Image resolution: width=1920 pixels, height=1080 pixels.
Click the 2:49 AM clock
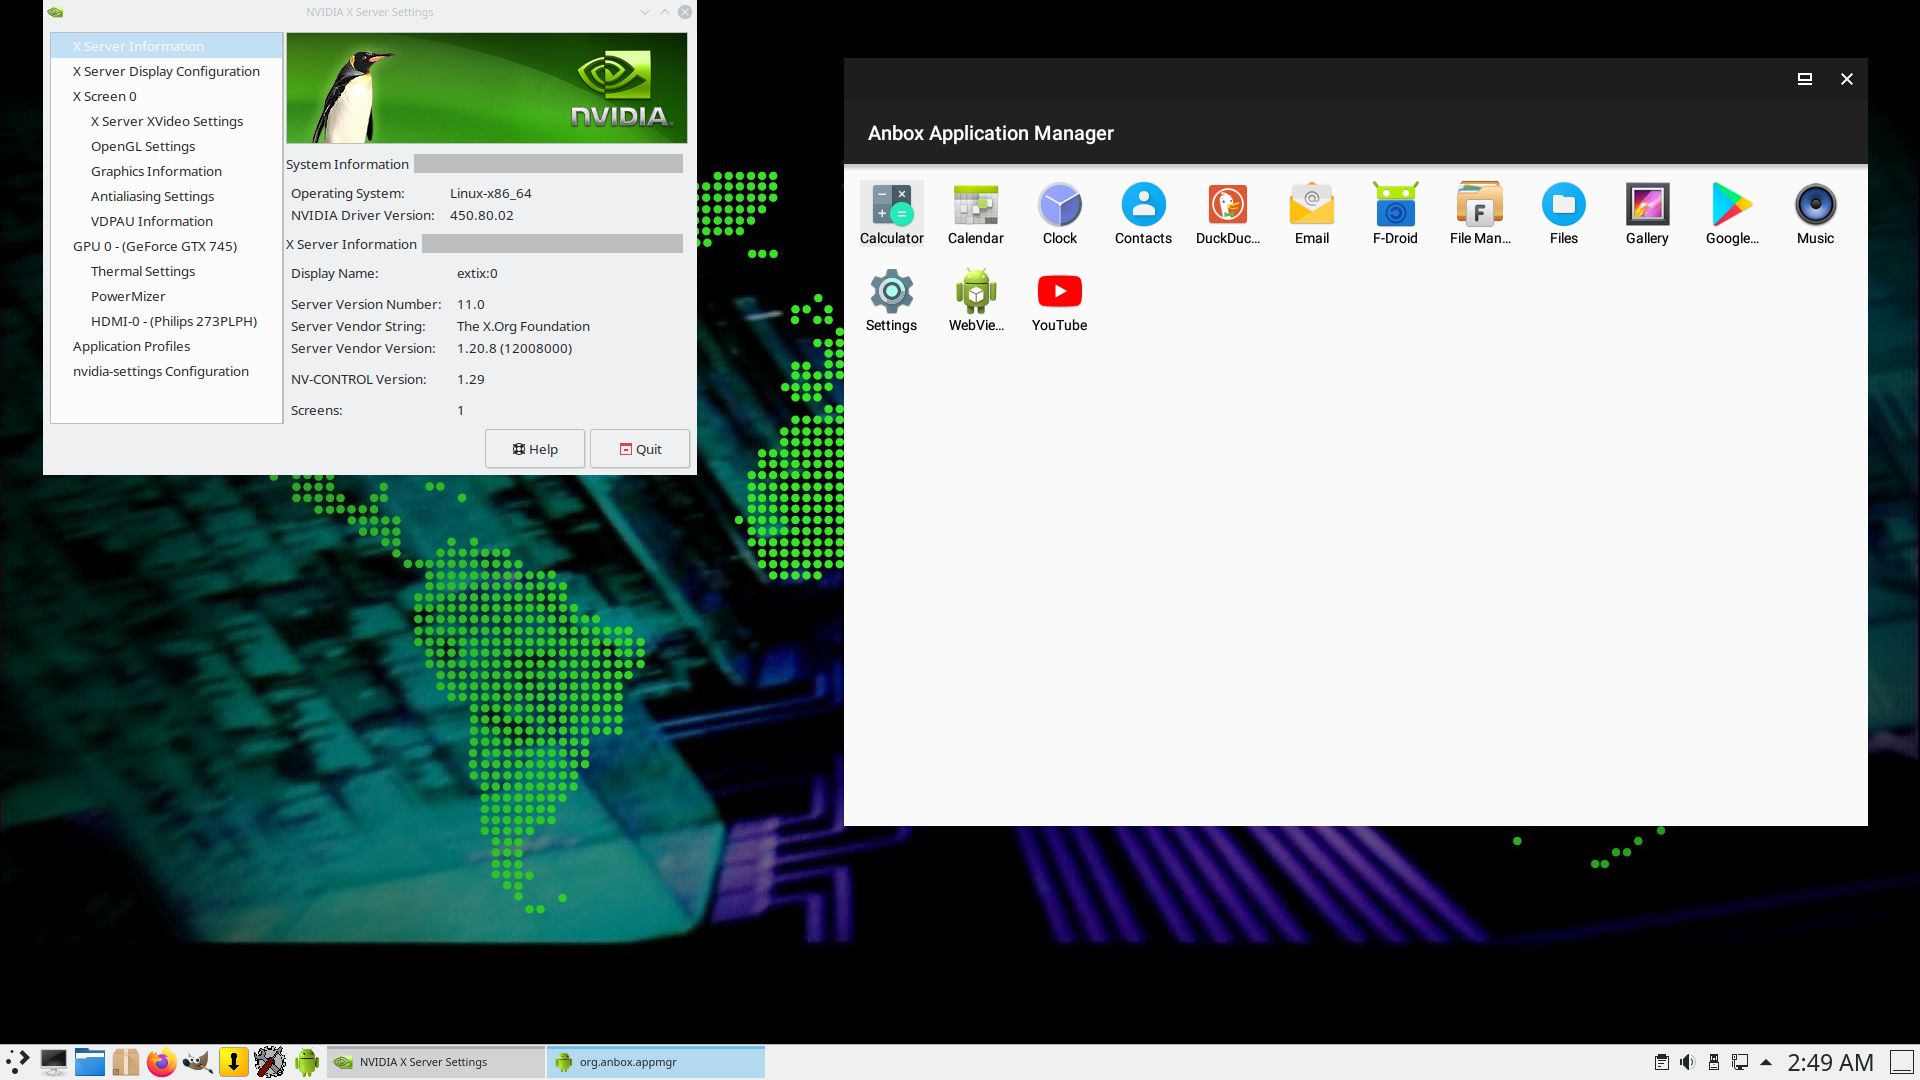pyautogui.click(x=1830, y=1062)
